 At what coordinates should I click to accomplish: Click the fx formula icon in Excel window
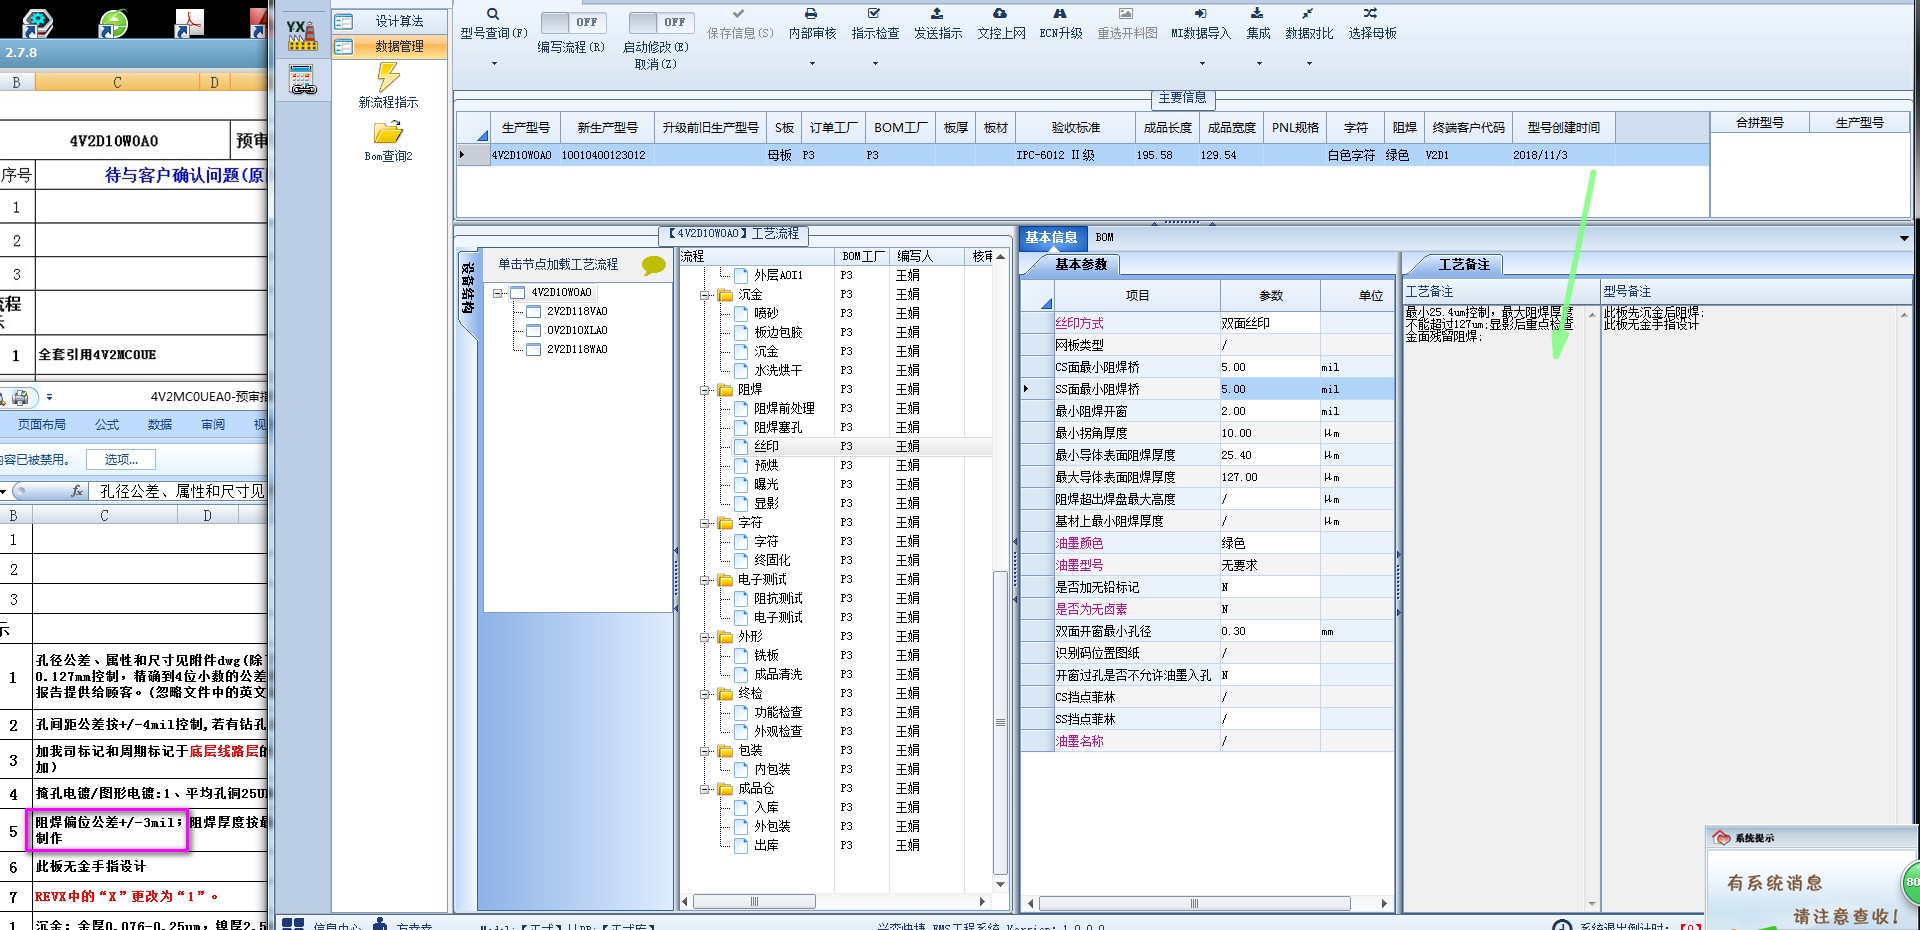coord(77,491)
